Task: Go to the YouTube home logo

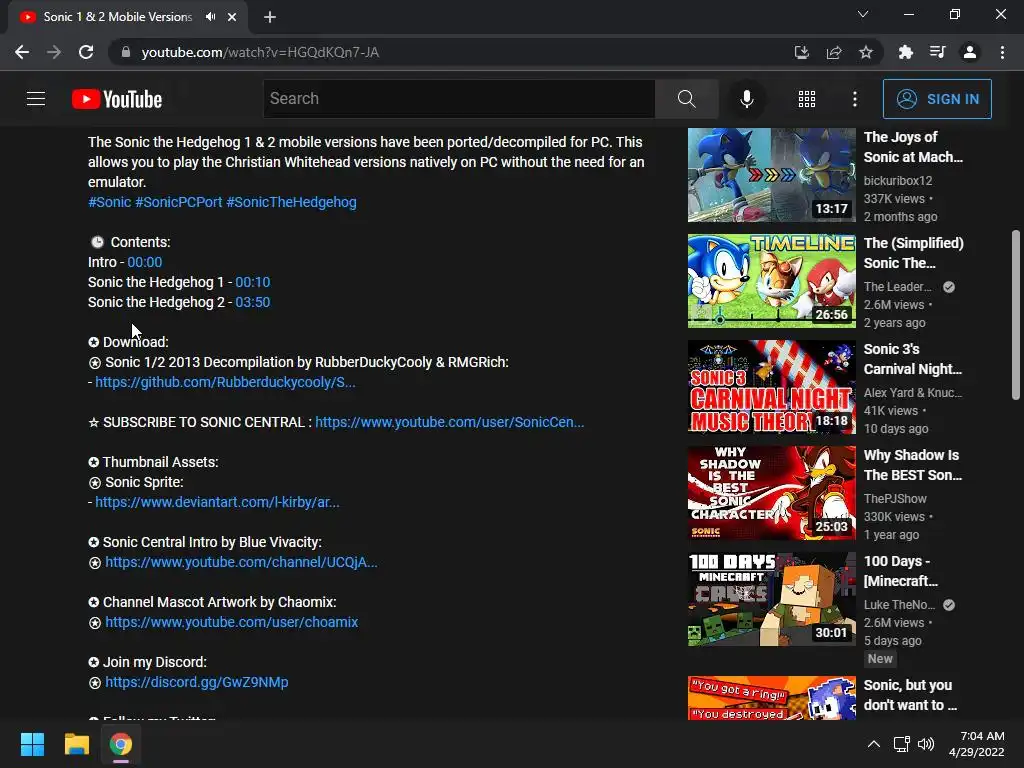Action: 117,99
